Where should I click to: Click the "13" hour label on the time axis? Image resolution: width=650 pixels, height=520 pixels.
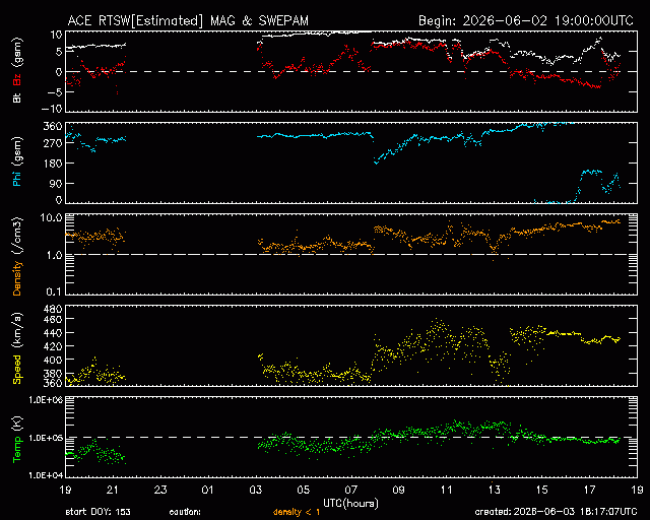[x=494, y=490]
